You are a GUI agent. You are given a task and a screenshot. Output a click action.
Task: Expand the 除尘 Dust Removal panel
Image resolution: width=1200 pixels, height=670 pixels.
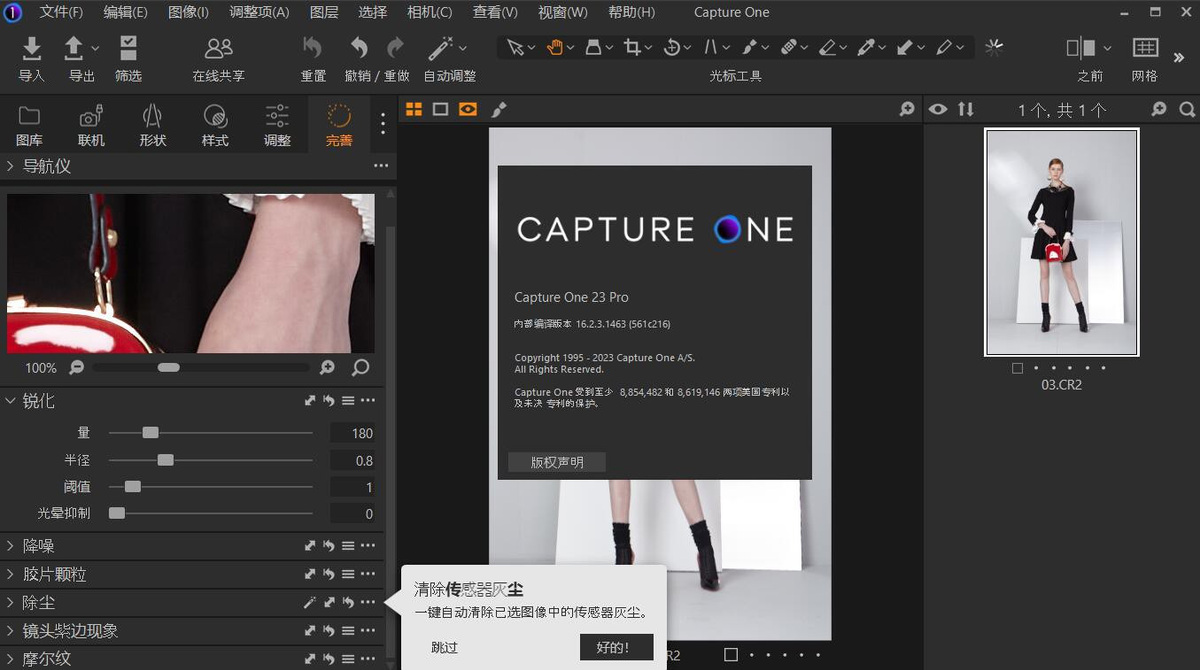tap(11, 602)
